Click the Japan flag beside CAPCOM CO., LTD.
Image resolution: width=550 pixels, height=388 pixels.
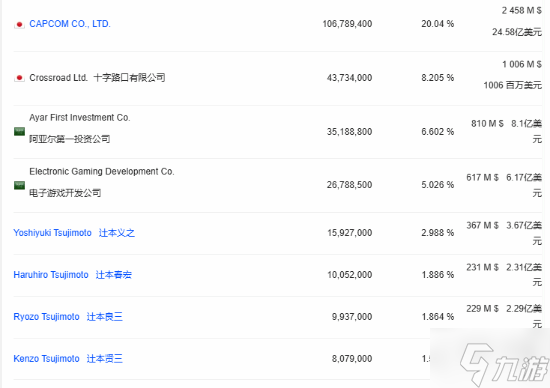coord(19,25)
